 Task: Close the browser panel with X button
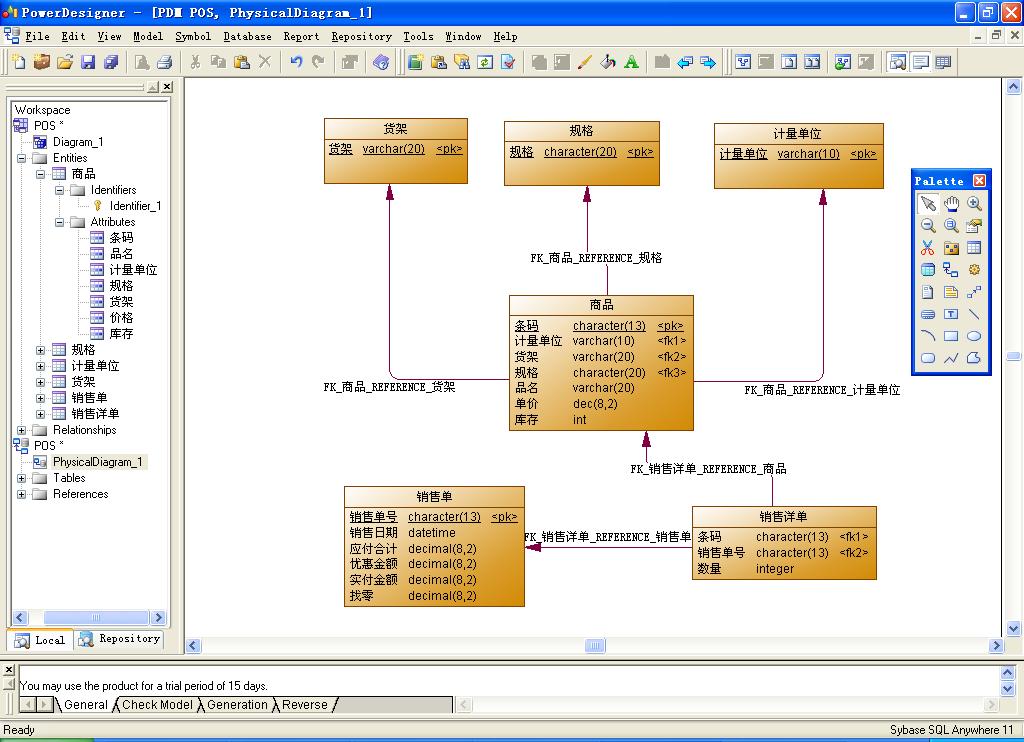(167, 86)
